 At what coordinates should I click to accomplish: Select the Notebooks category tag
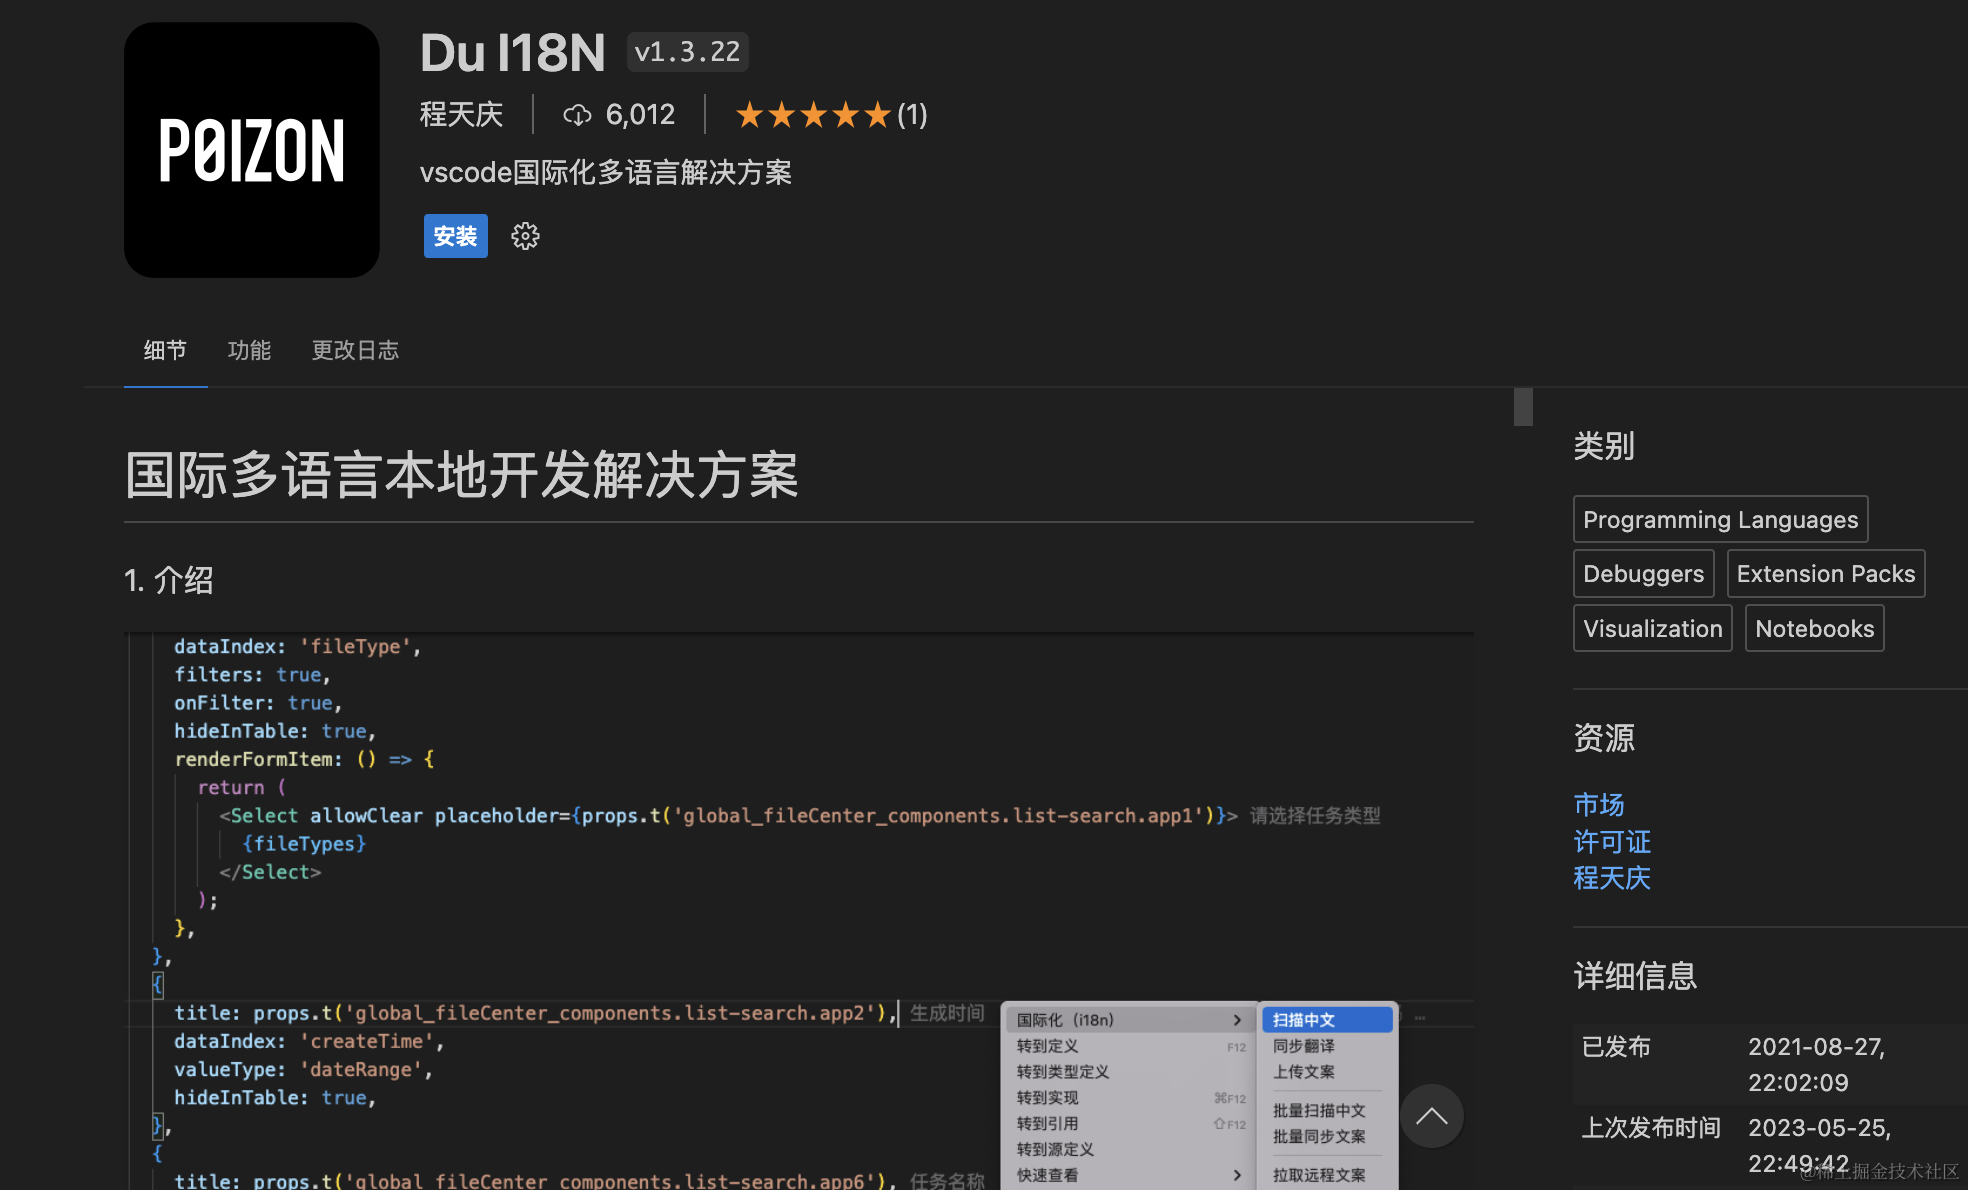point(1814,628)
